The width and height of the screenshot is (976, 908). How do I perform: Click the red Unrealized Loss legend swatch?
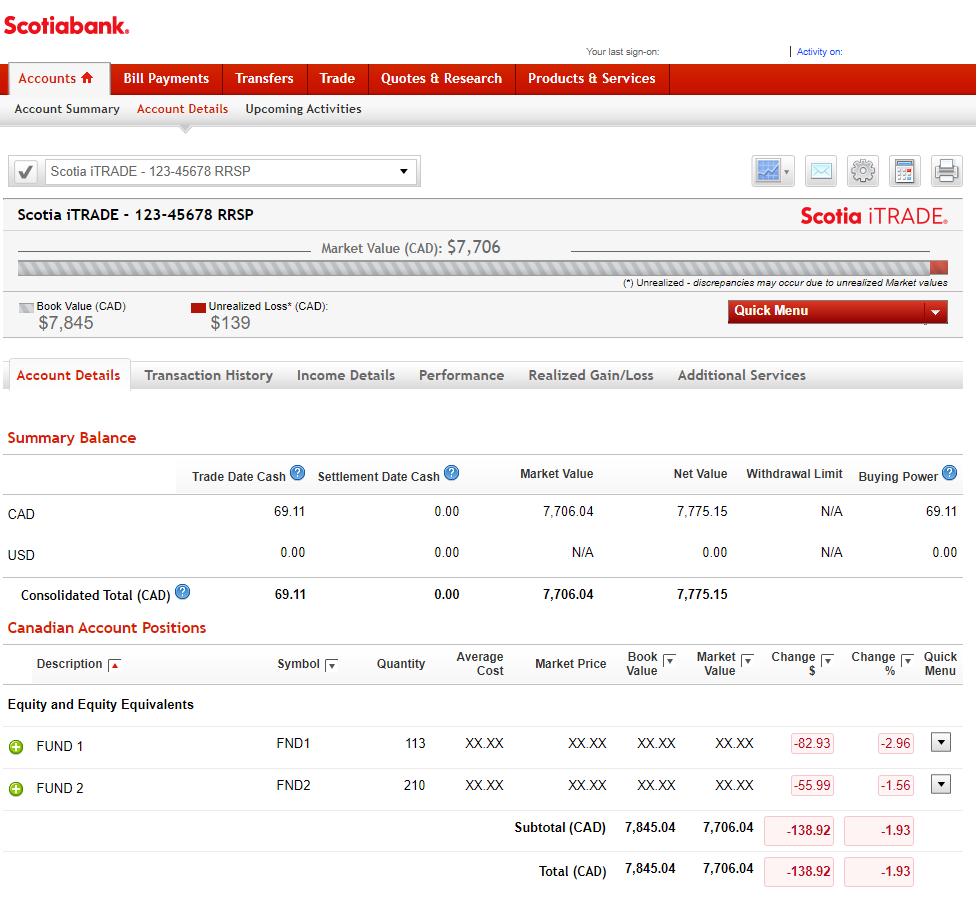point(198,307)
